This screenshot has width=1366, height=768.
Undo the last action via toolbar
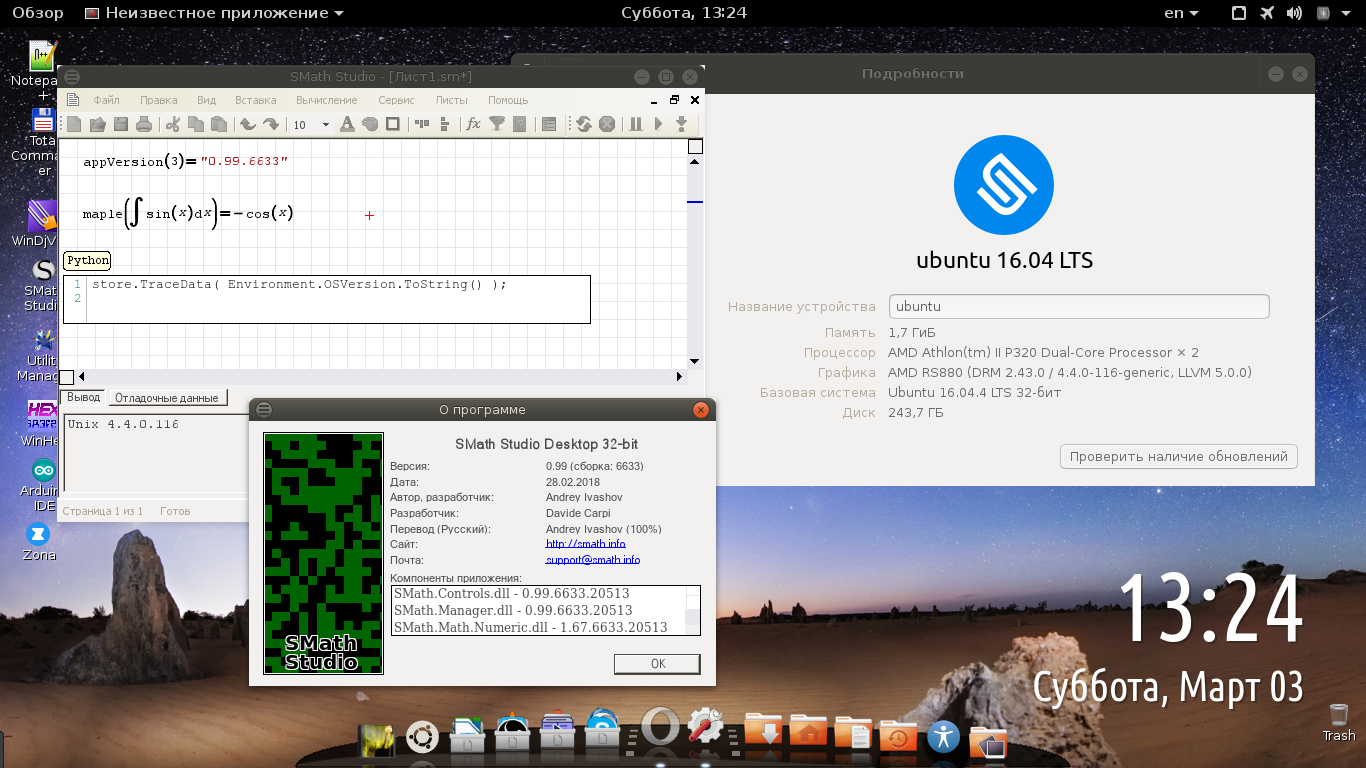coord(247,124)
